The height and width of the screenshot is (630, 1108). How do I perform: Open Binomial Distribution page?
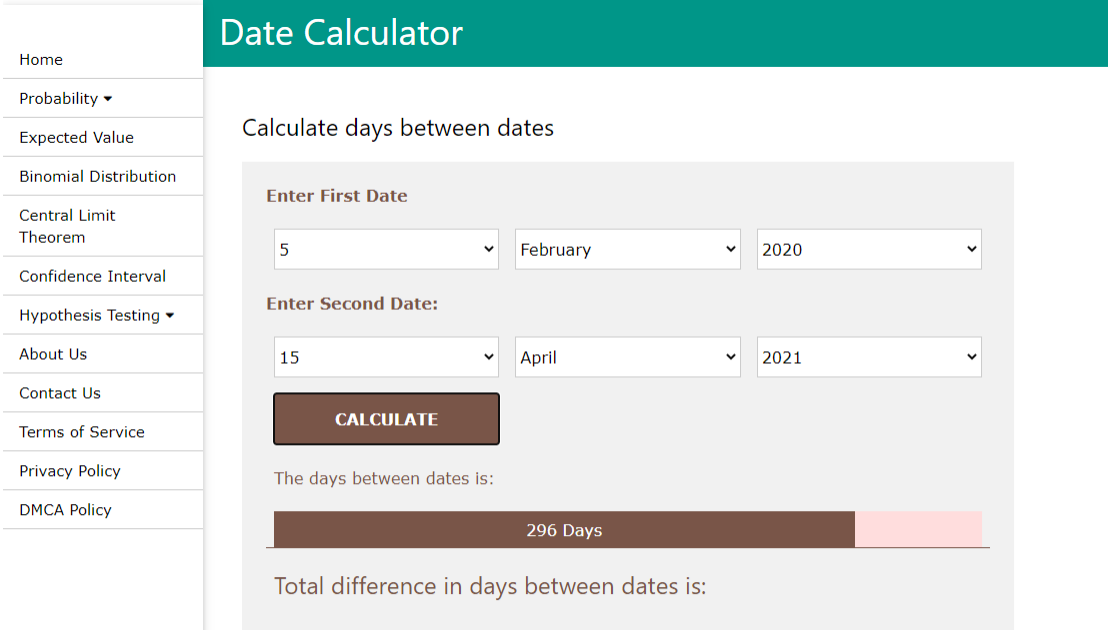[97, 177]
